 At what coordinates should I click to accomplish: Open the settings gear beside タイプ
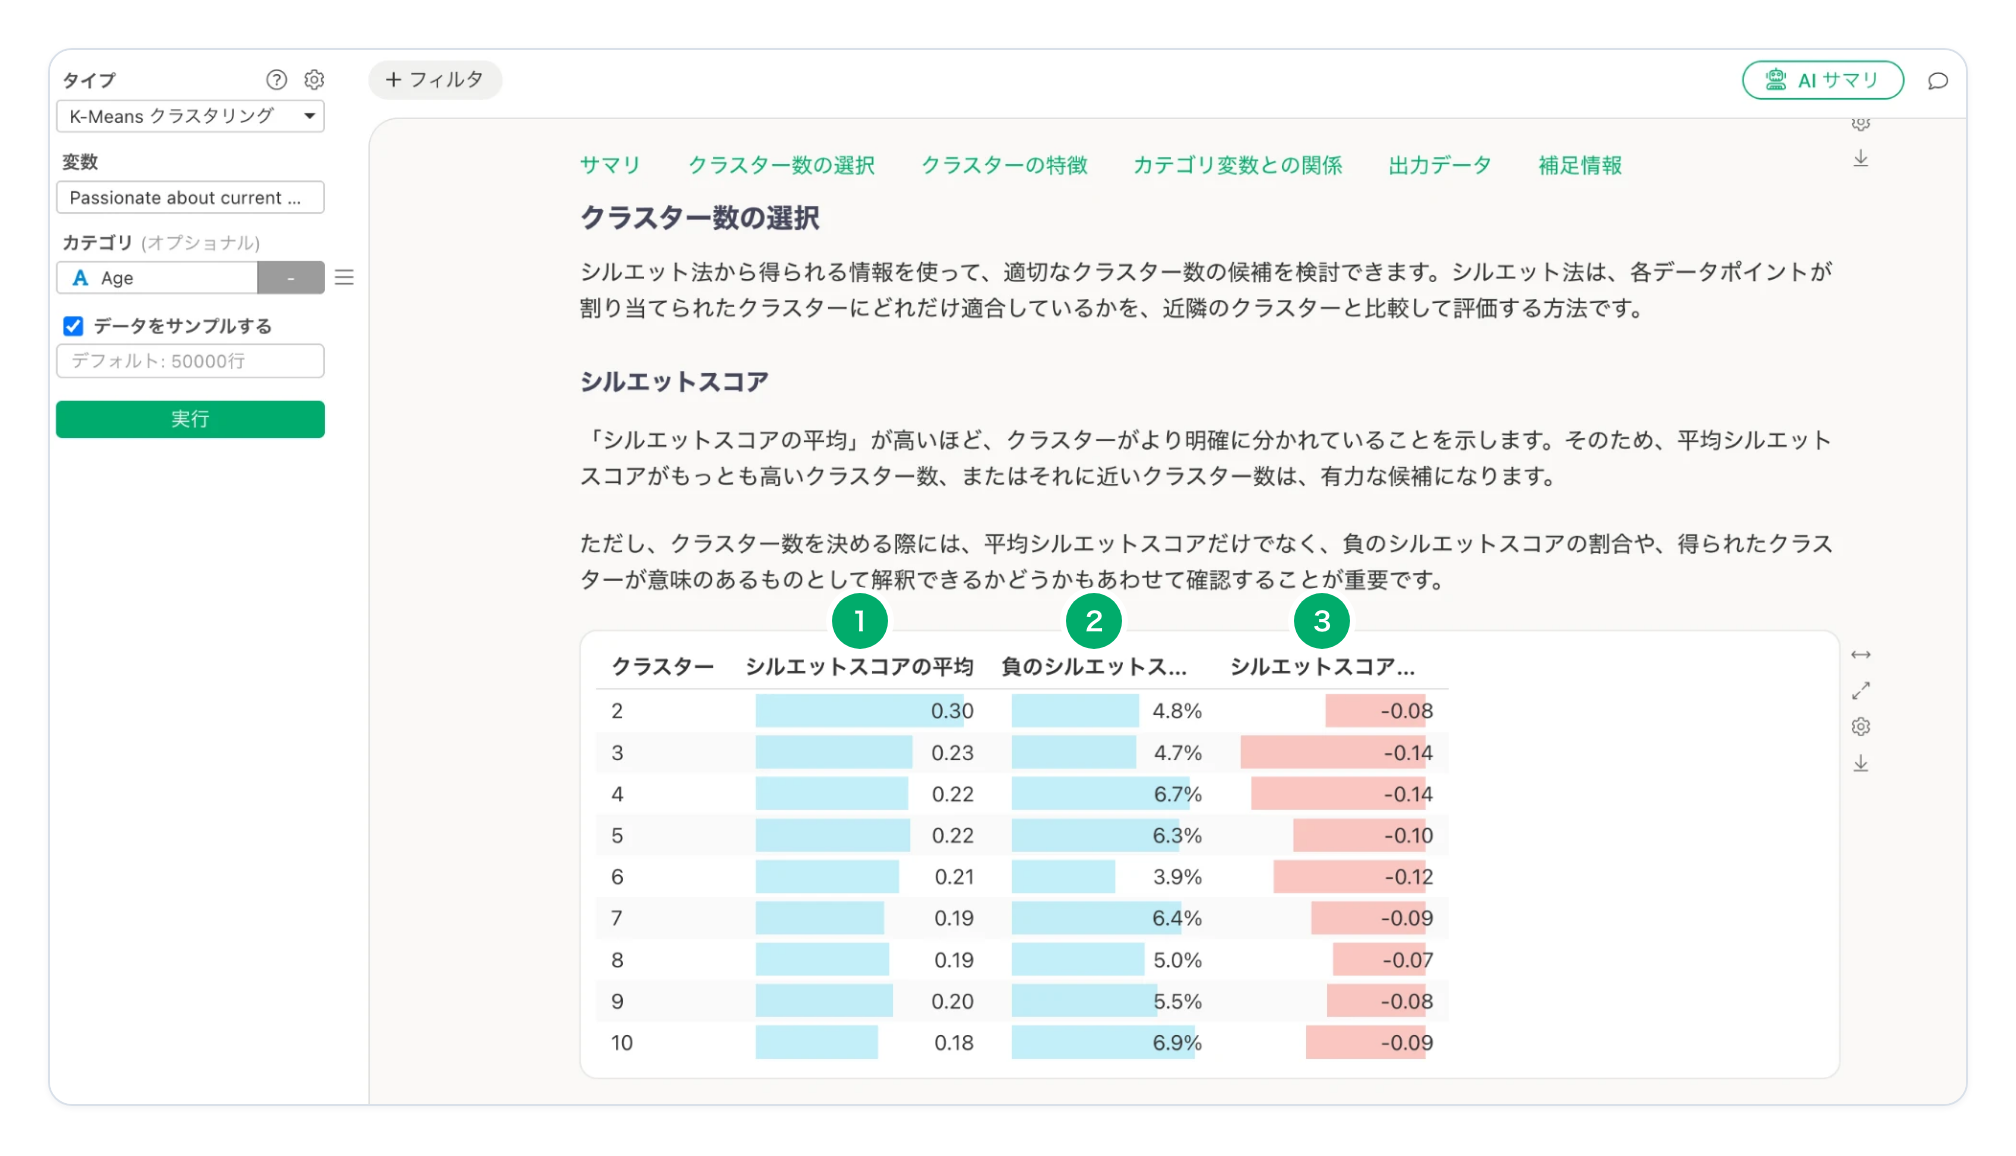314,80
